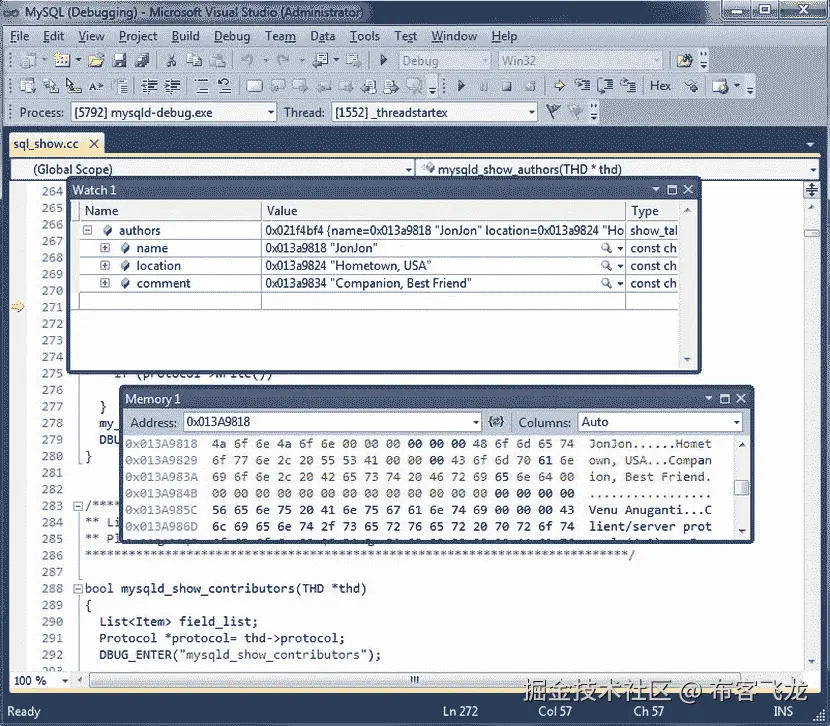Uncomment selected lines icon

[224, 86]
